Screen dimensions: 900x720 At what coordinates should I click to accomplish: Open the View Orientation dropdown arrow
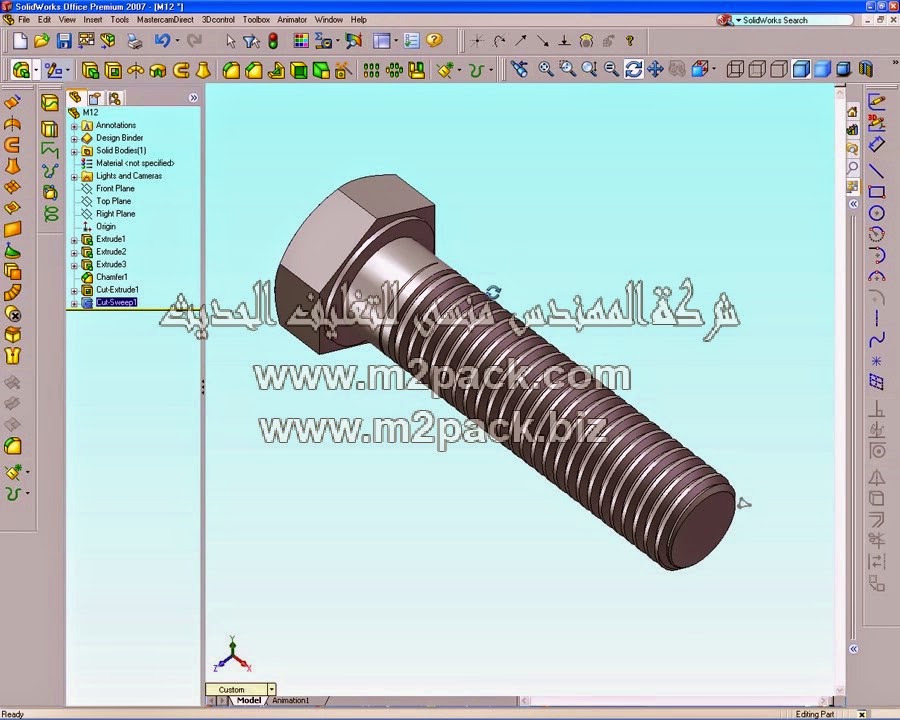click(x=714, y=69)
